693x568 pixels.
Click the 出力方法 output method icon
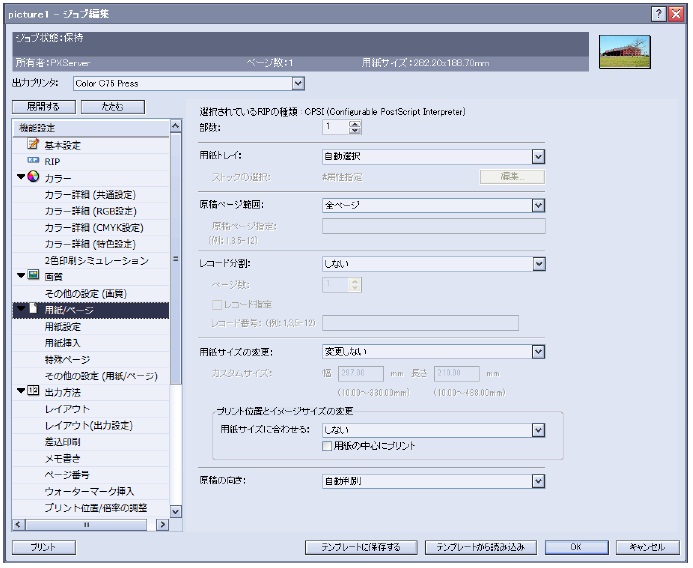(x=33, y=391)
